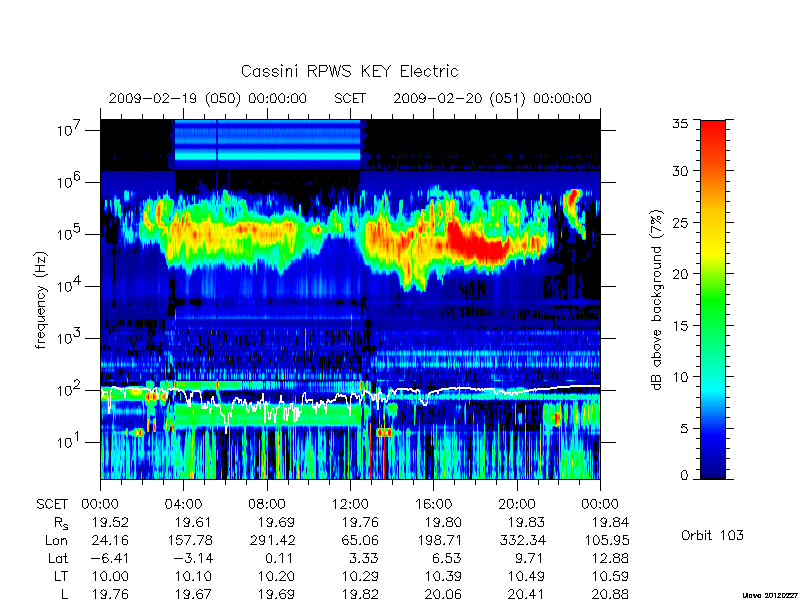Click the 10^1 frequency tick label
The width and height of the screenshot is (800, 600).
[70, 442]
